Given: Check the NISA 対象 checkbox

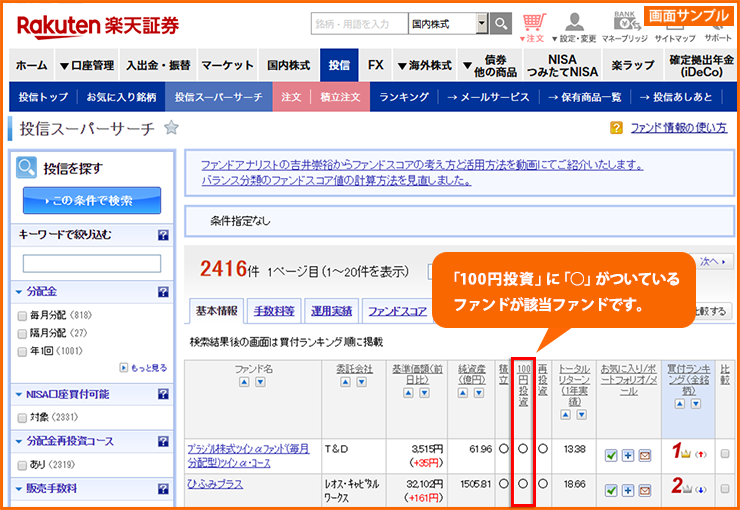Looking at the screenshot, I should [x=22, y=418].
